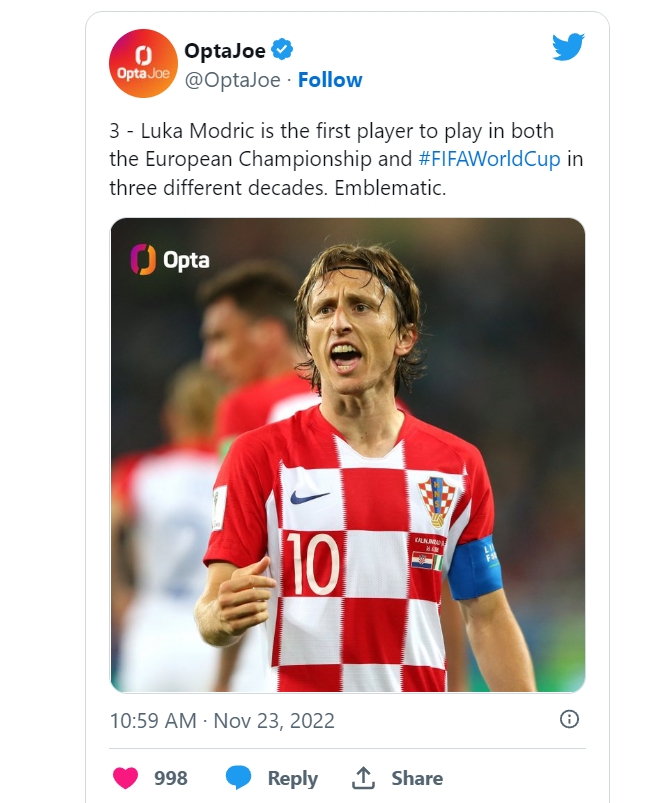Follow the OptaJoe account

pos(330,80)
